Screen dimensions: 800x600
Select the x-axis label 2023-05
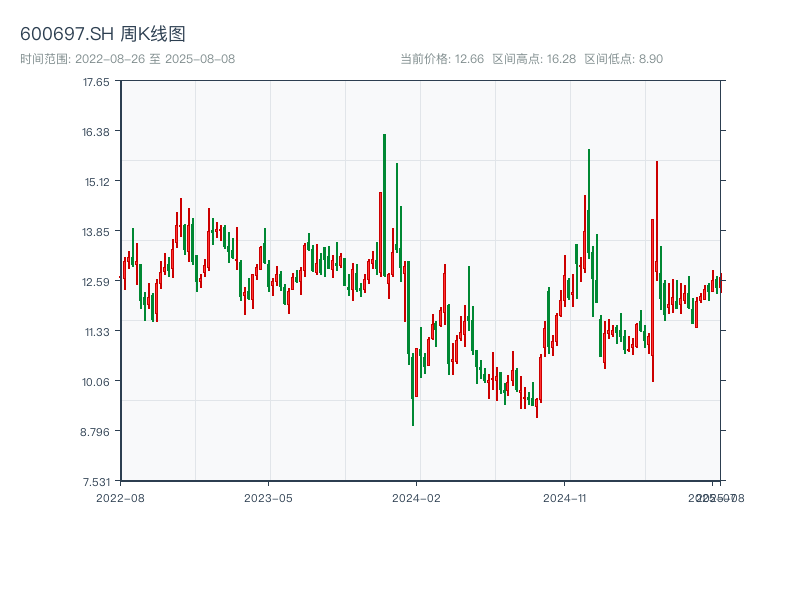pyautogui.click(x=268, y=498)
